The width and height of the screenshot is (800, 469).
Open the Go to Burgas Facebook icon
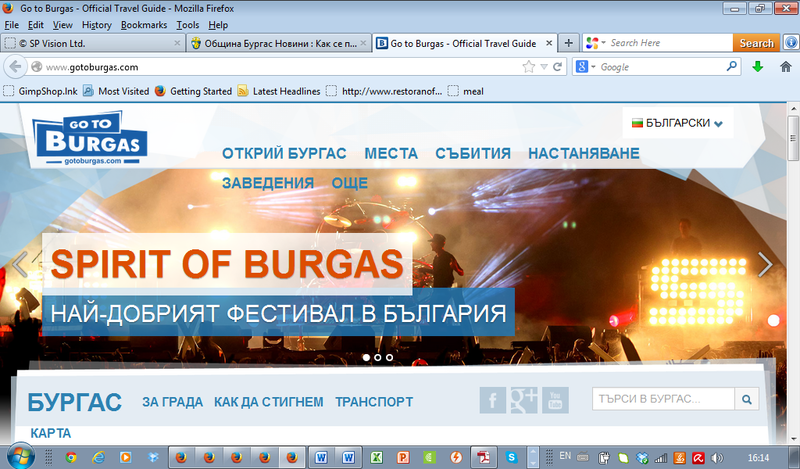tap(492, 400)
